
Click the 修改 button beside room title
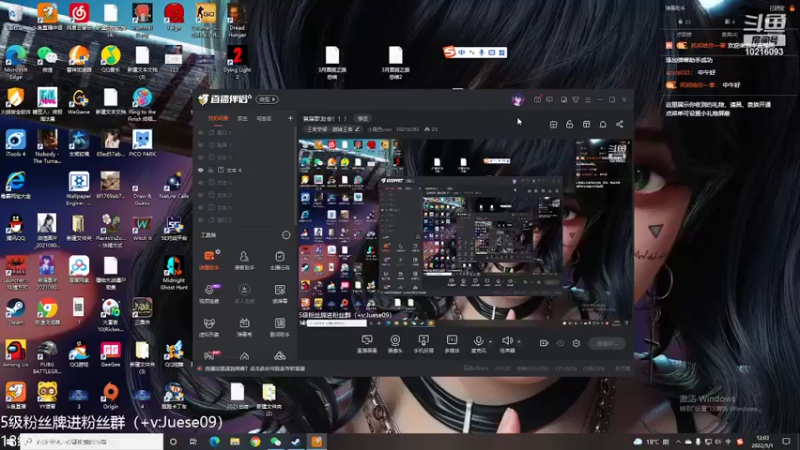pyautogui.click(x=363, y=118)
